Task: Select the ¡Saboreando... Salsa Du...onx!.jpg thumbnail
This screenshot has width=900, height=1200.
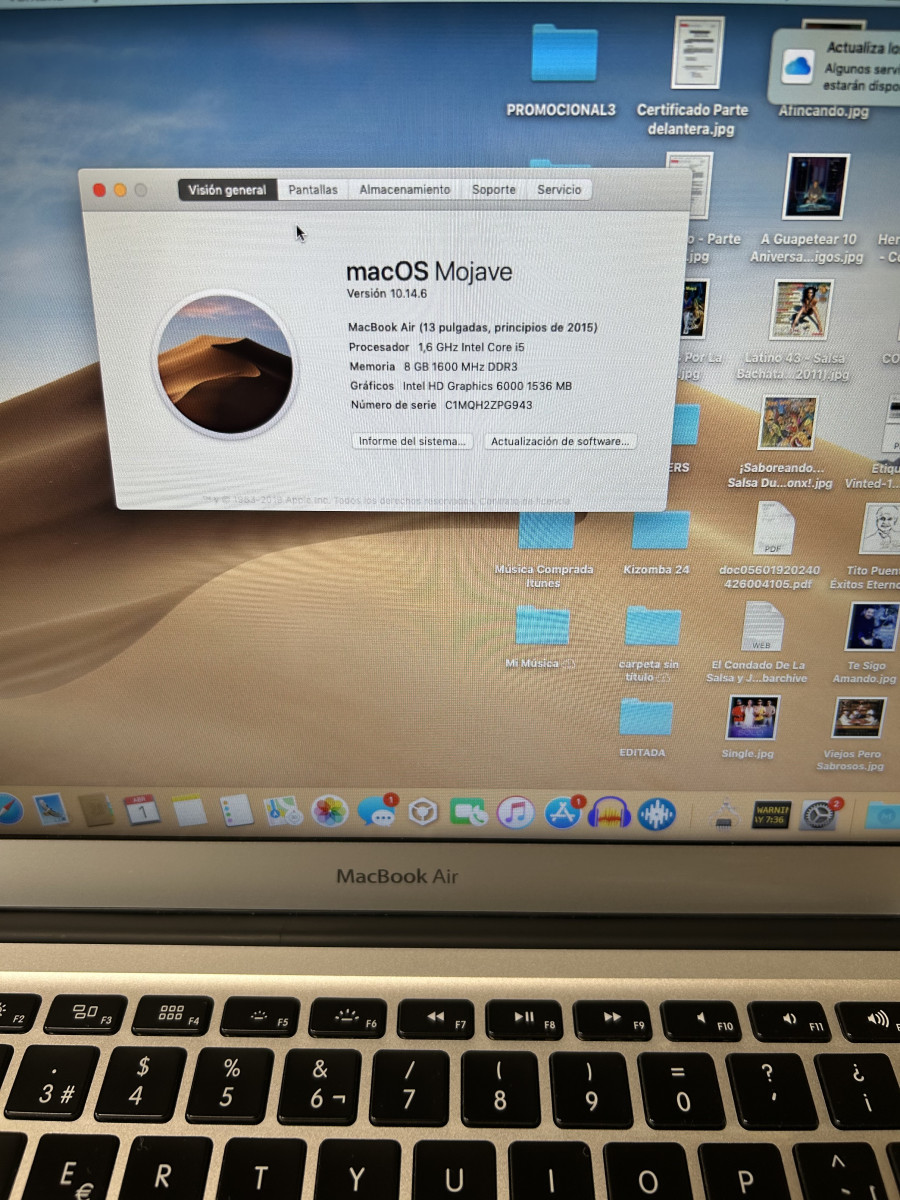Action: (x=787, y=422)
